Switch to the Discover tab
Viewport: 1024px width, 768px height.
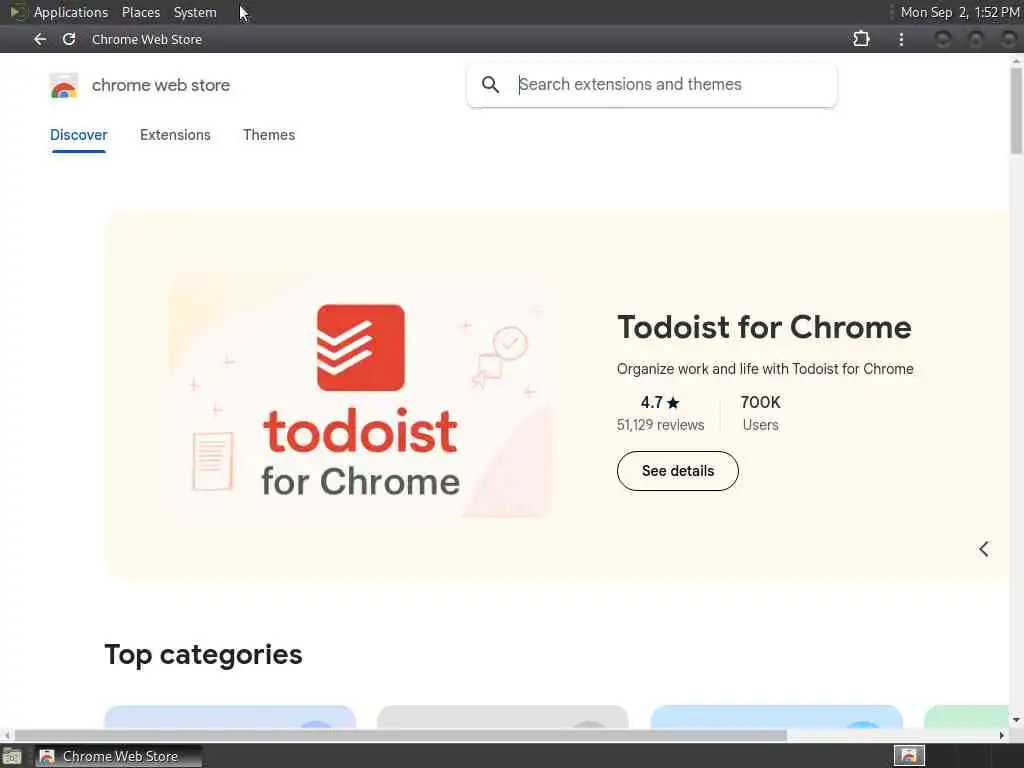(78, 135)
